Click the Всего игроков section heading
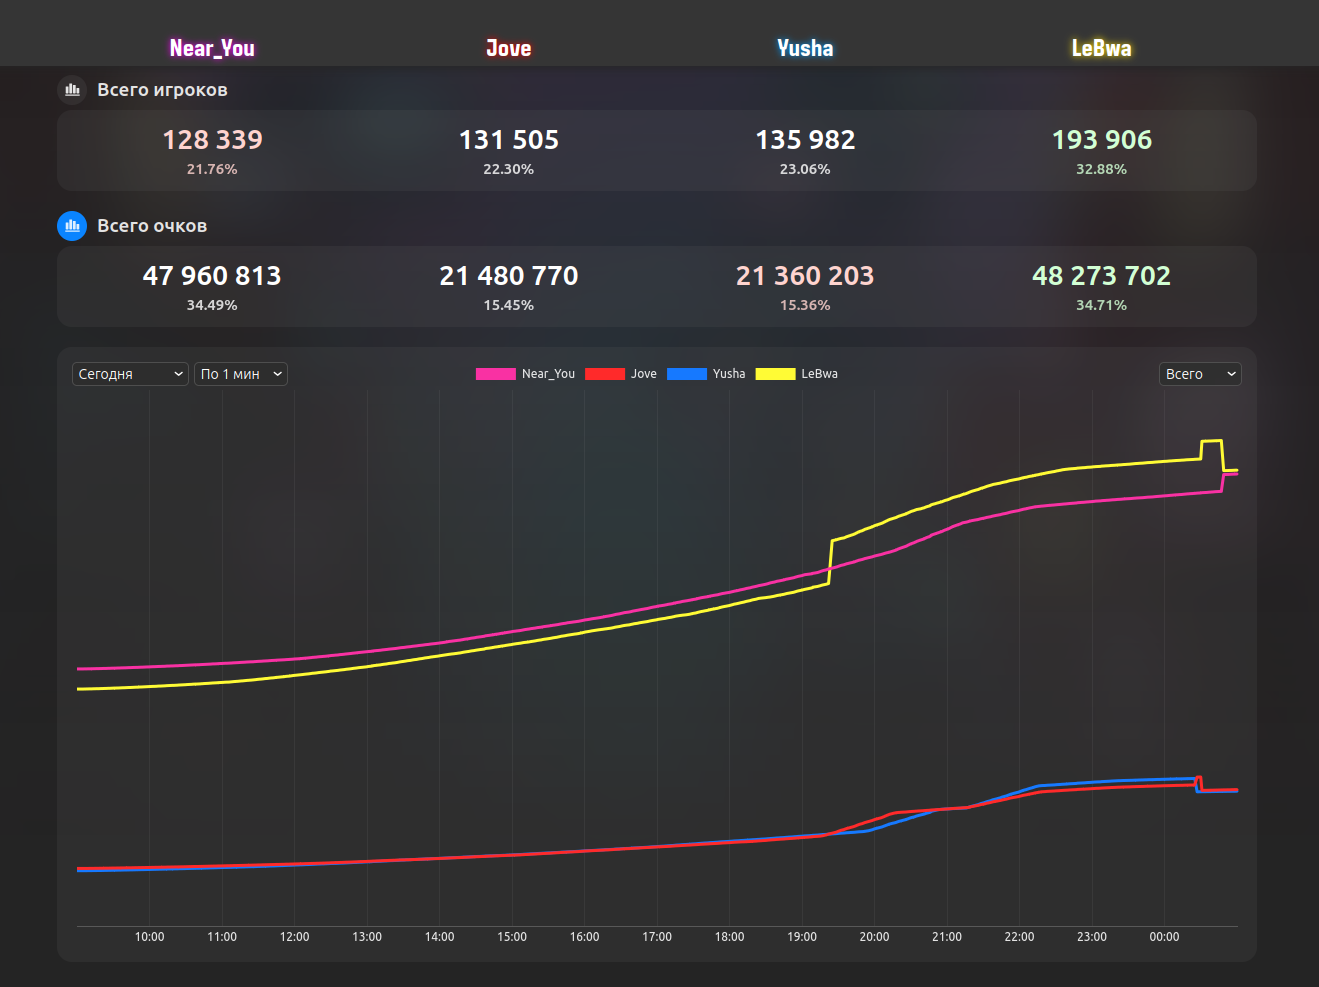 point(162,90)
